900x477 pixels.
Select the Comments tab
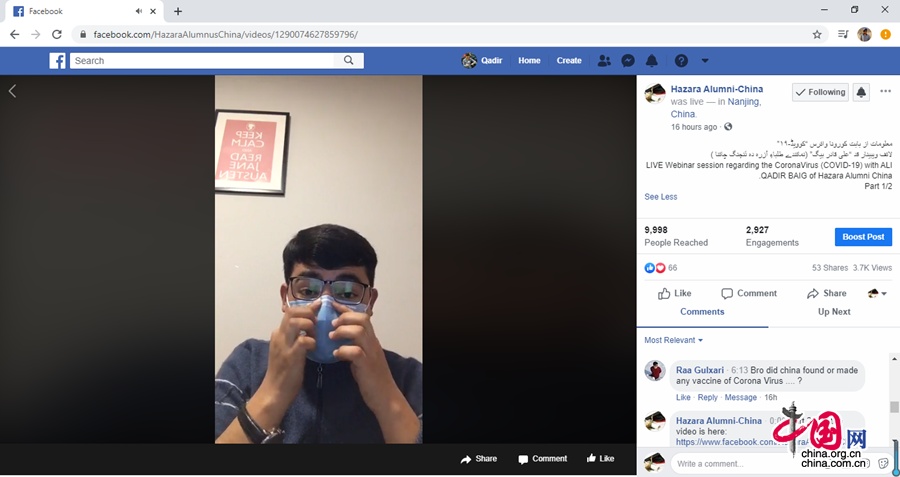(x=702, y=312)
